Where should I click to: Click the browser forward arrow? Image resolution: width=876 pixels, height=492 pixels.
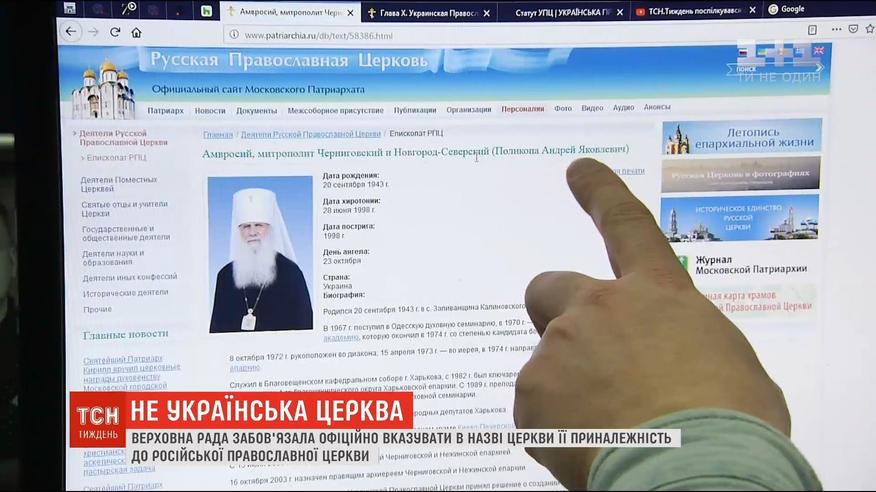(x=93, y=32)
